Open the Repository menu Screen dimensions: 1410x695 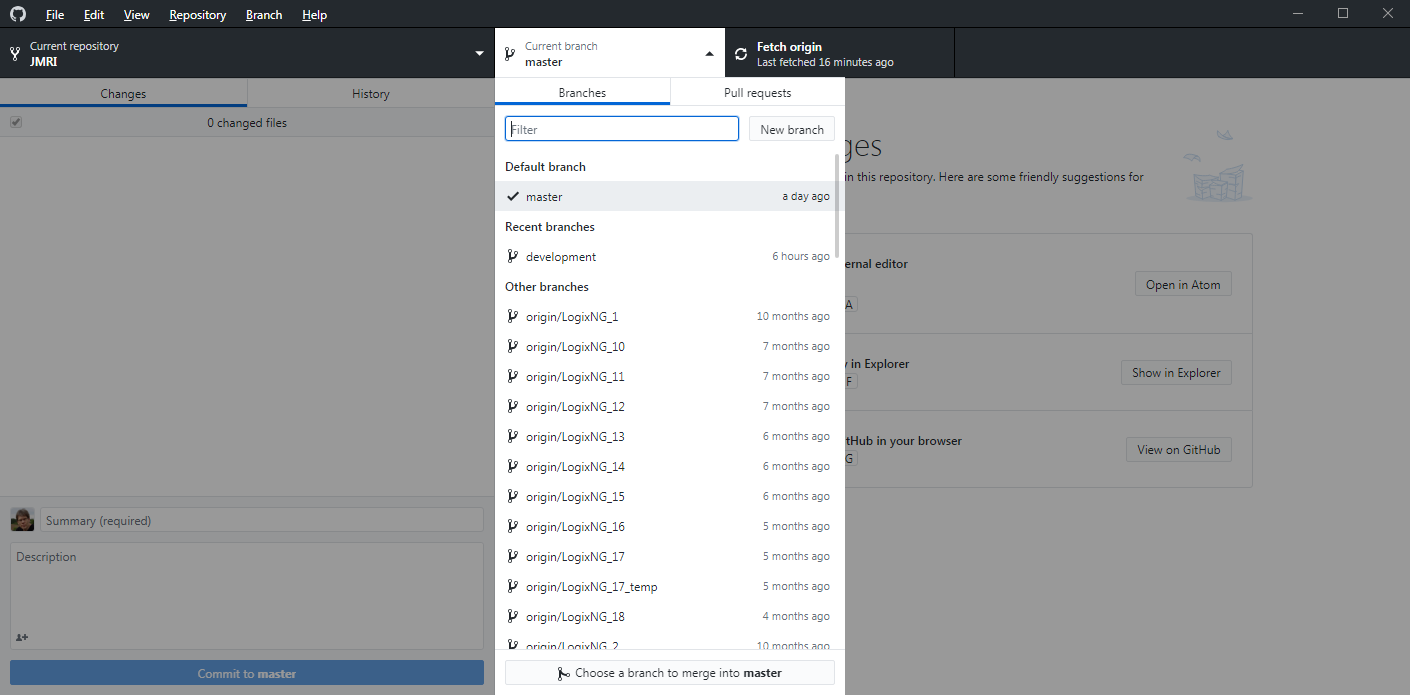(197, 15)
